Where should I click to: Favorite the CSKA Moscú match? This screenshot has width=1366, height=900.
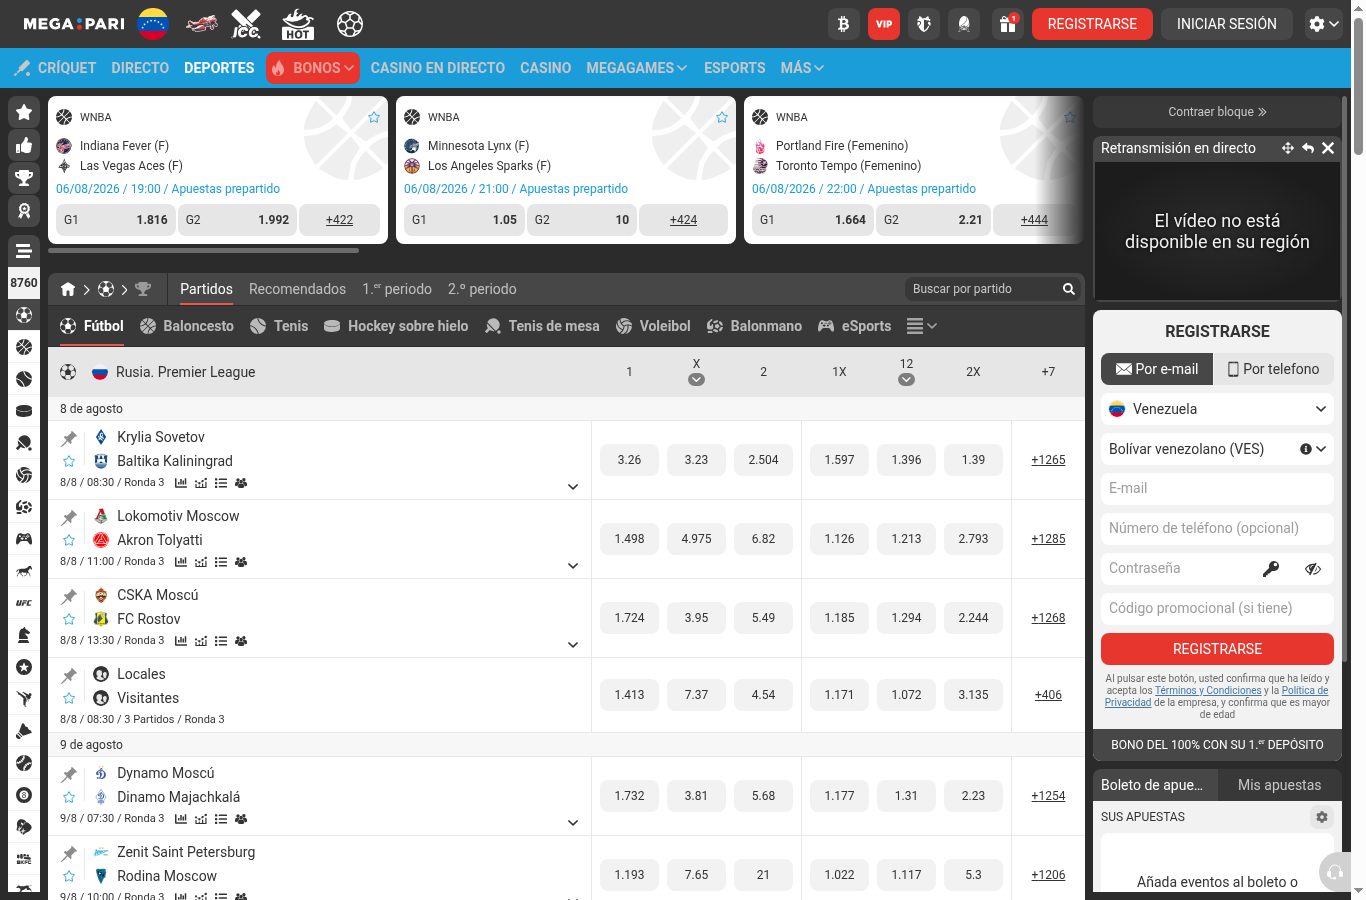69,619
